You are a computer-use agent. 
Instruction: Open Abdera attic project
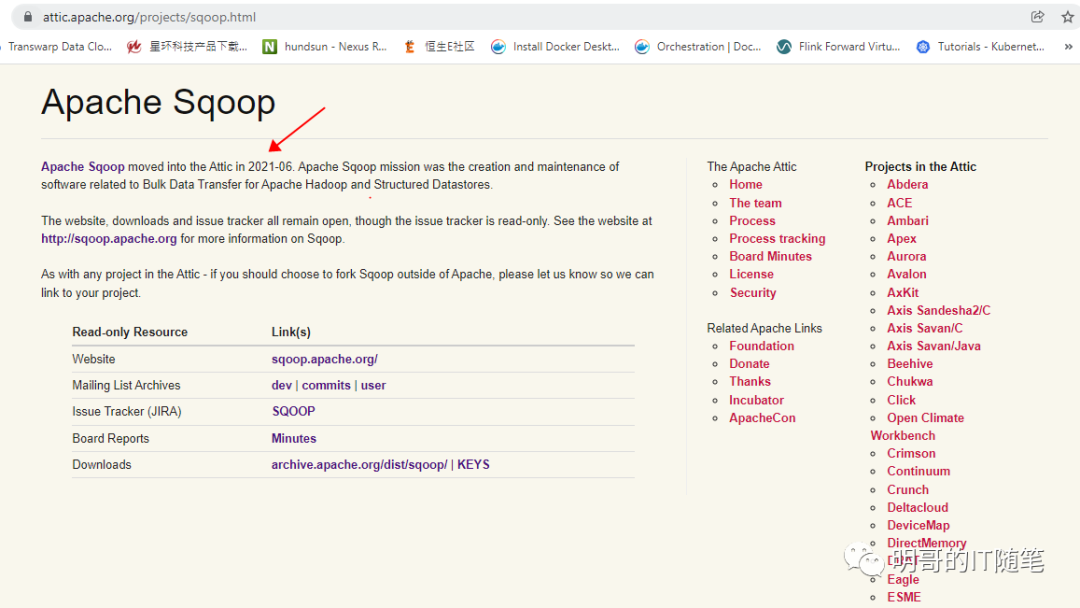pos(907,185)
